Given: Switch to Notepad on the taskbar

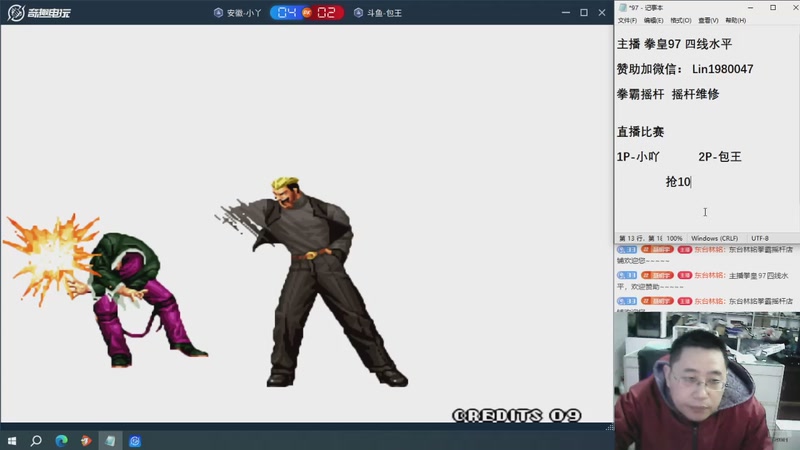Looking at the screenshot, I should pyautogui.click(x=110, y=441).
